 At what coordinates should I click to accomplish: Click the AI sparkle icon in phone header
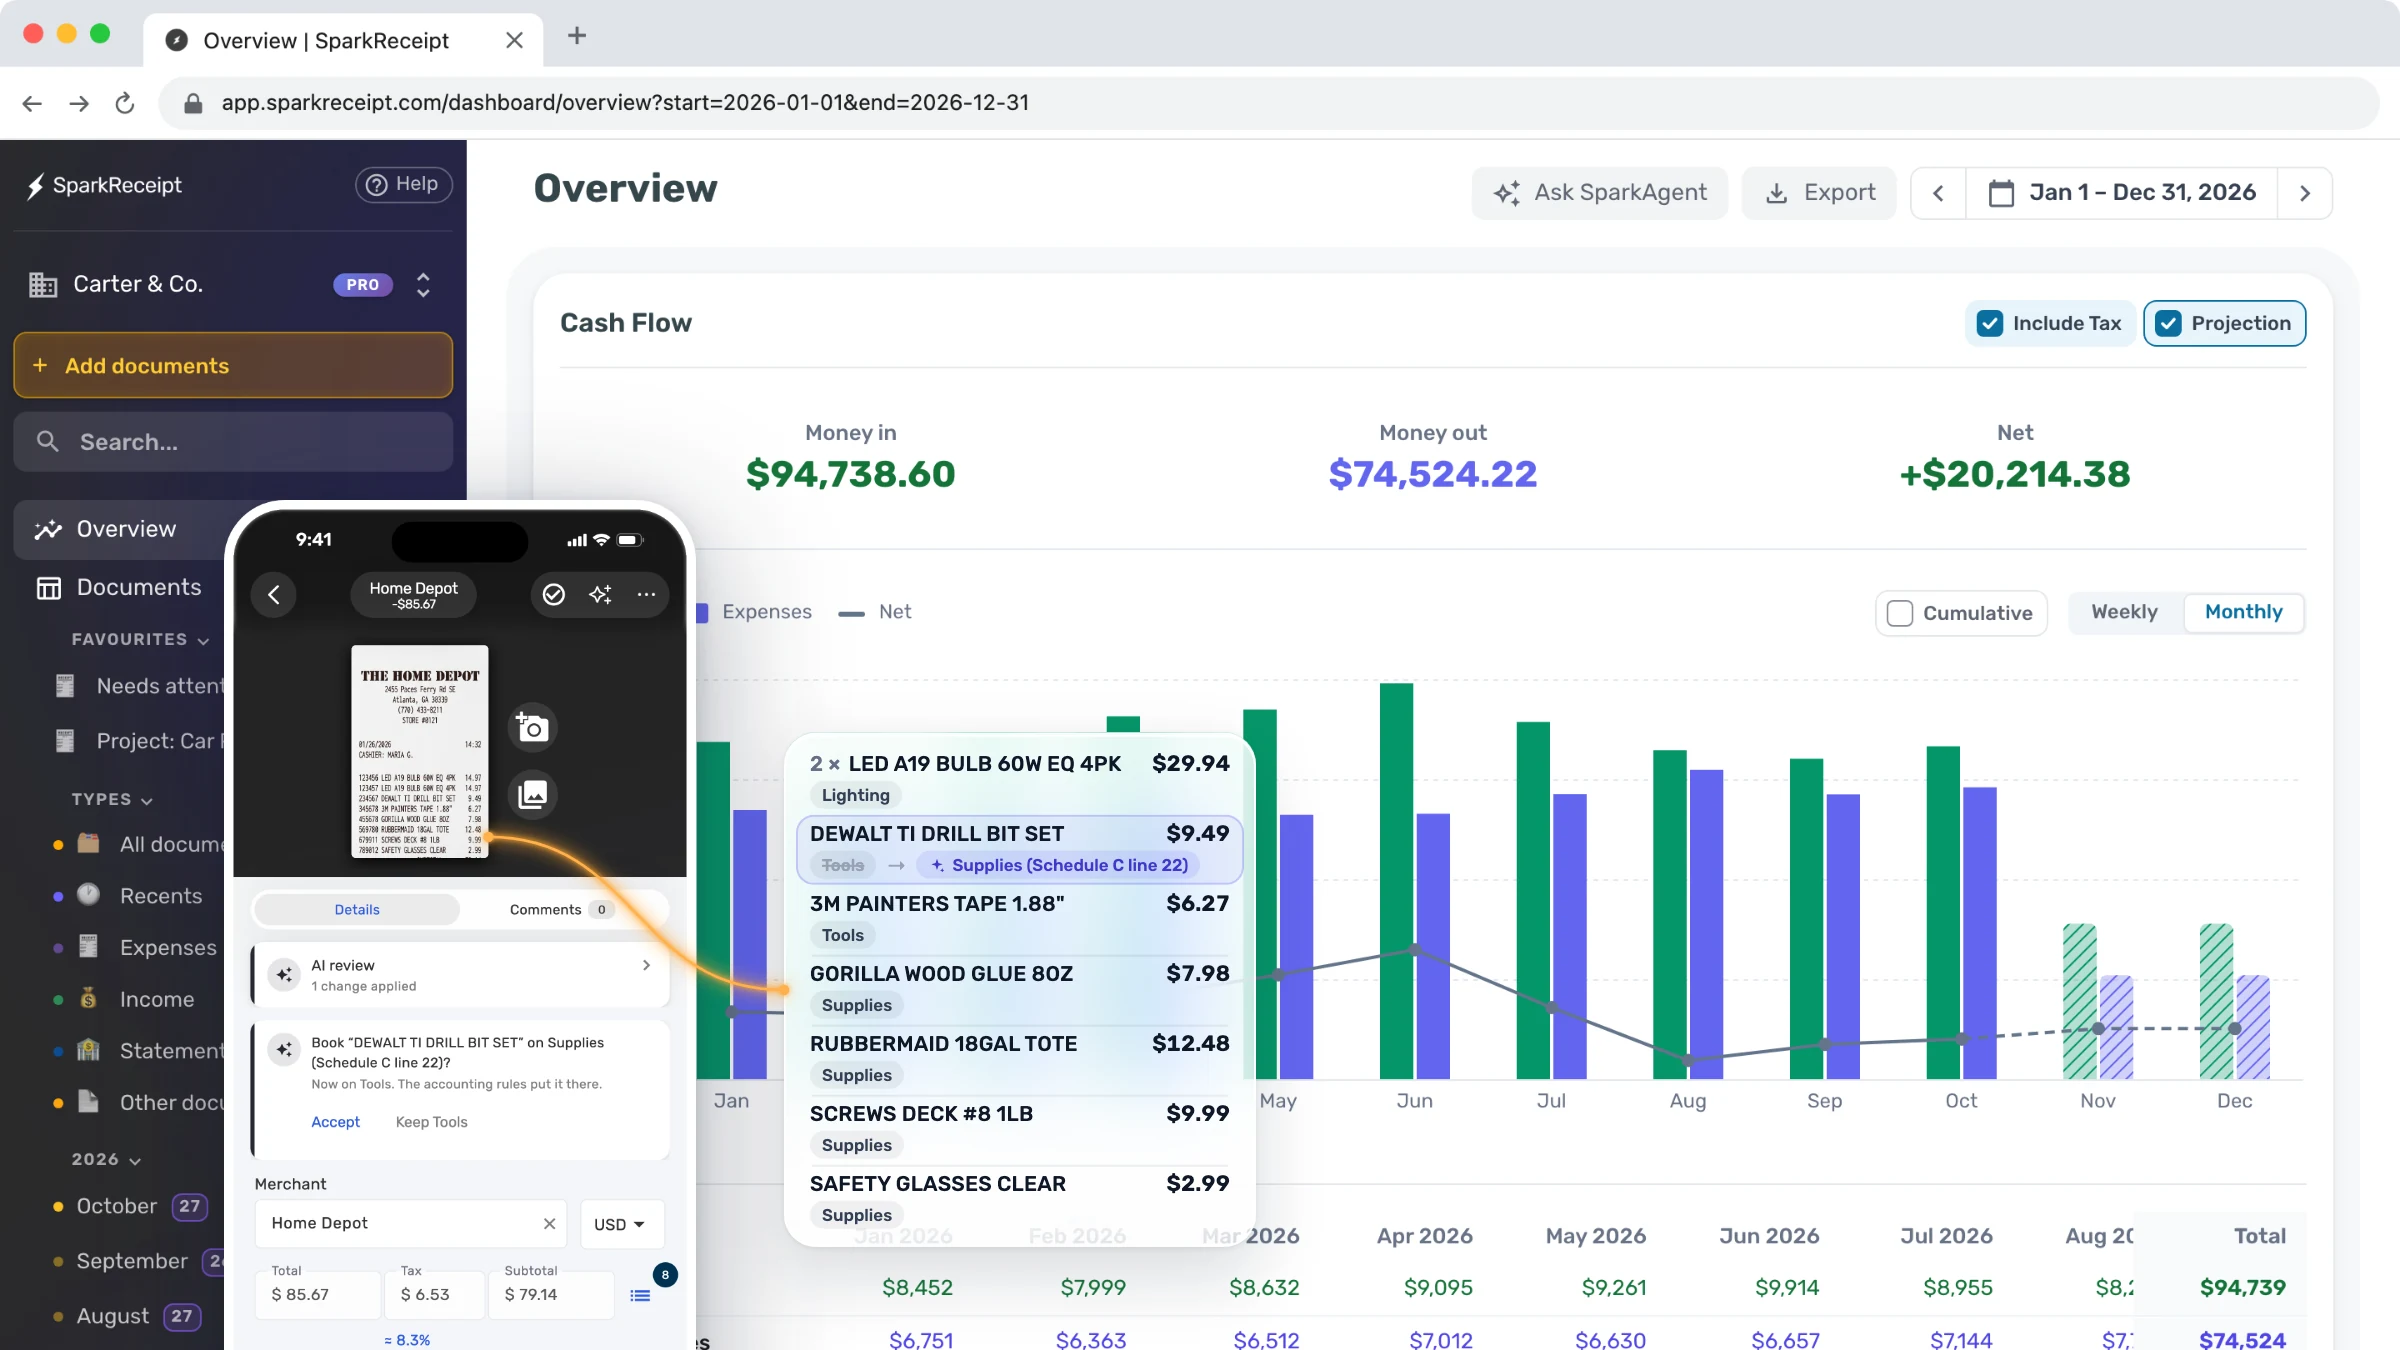[600, 595]
